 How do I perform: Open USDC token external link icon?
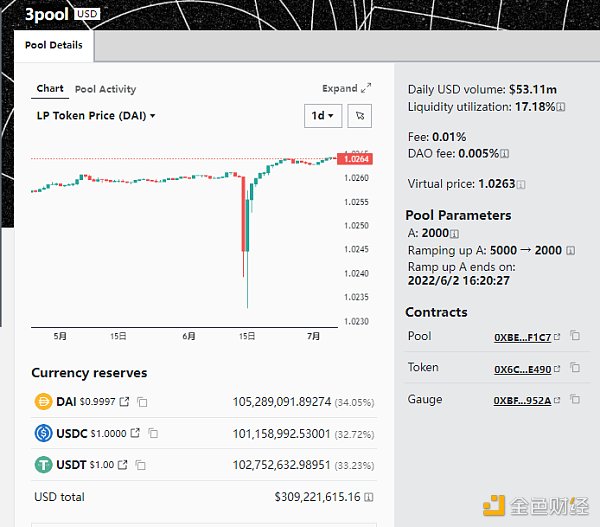135,433
